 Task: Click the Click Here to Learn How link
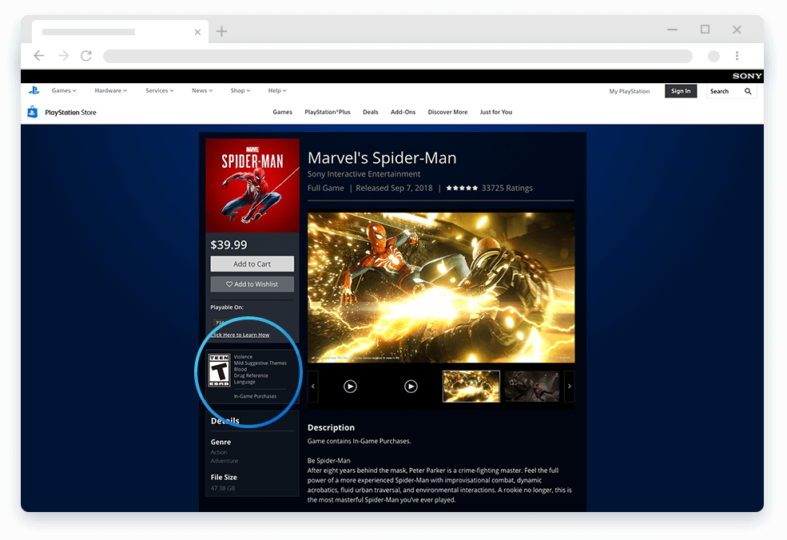click(240, 335)
